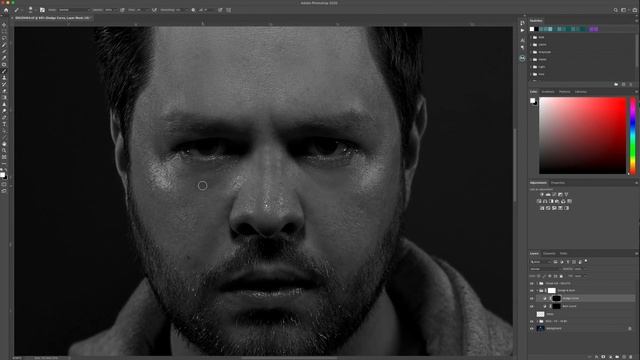Open layer filter Kind dropdown
The width and height of the screenshot is (640, 360).
click(540, 262)
